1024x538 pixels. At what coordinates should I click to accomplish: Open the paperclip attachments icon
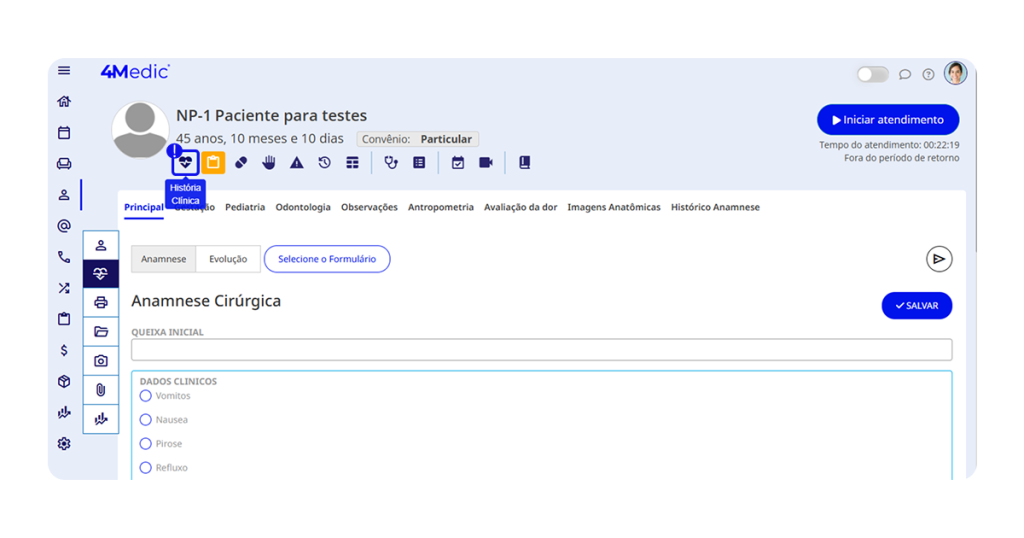(101, 390)
